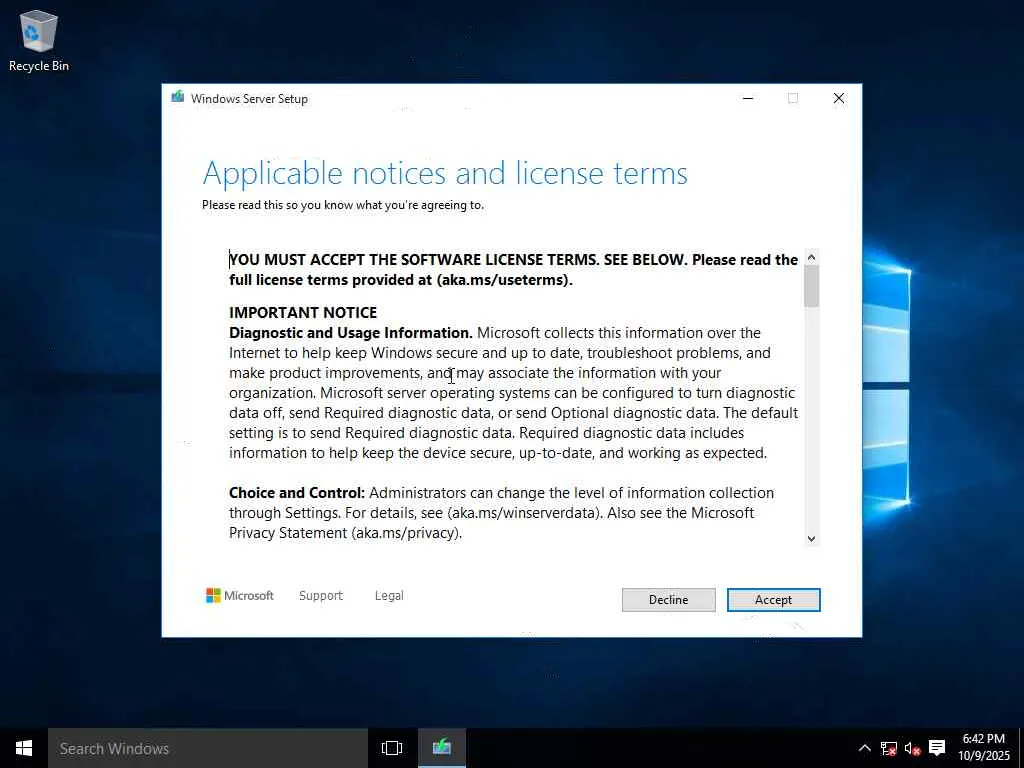Accept the license terms
1024x768 pixels.
(773, 600)
